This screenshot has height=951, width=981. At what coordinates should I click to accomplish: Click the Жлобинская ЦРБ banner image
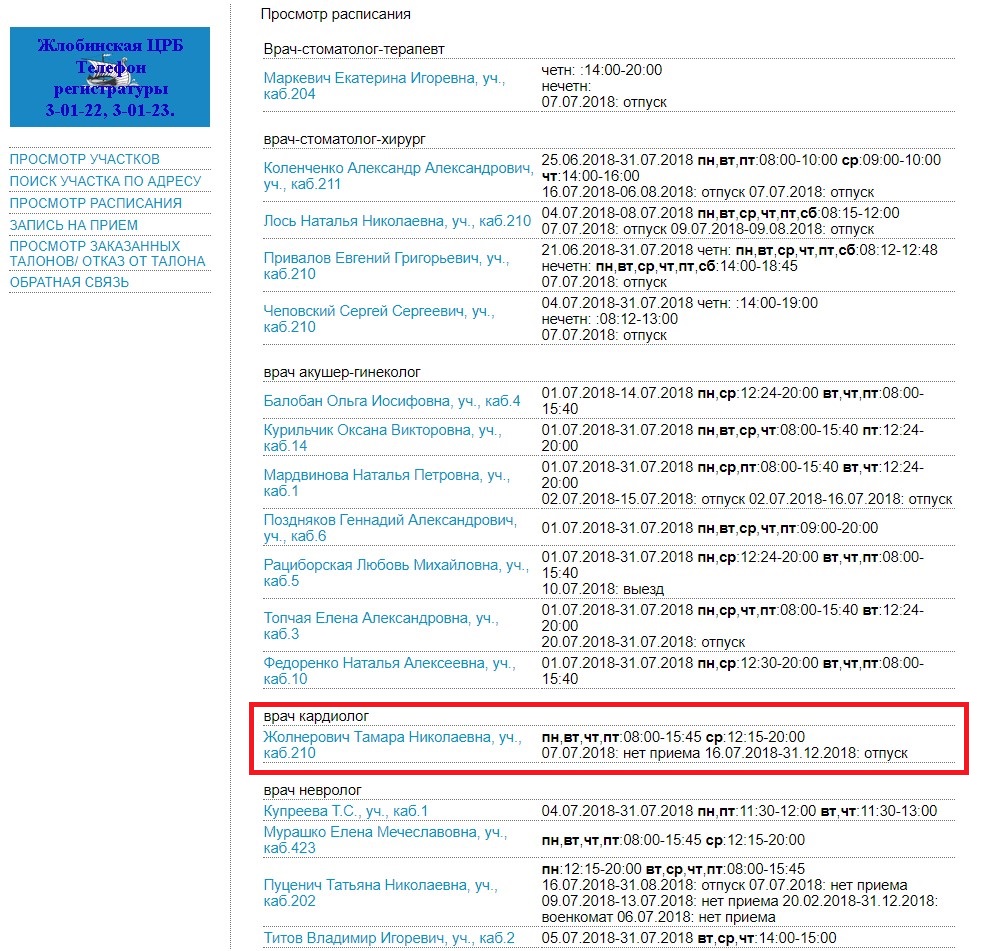pos(109,77)
